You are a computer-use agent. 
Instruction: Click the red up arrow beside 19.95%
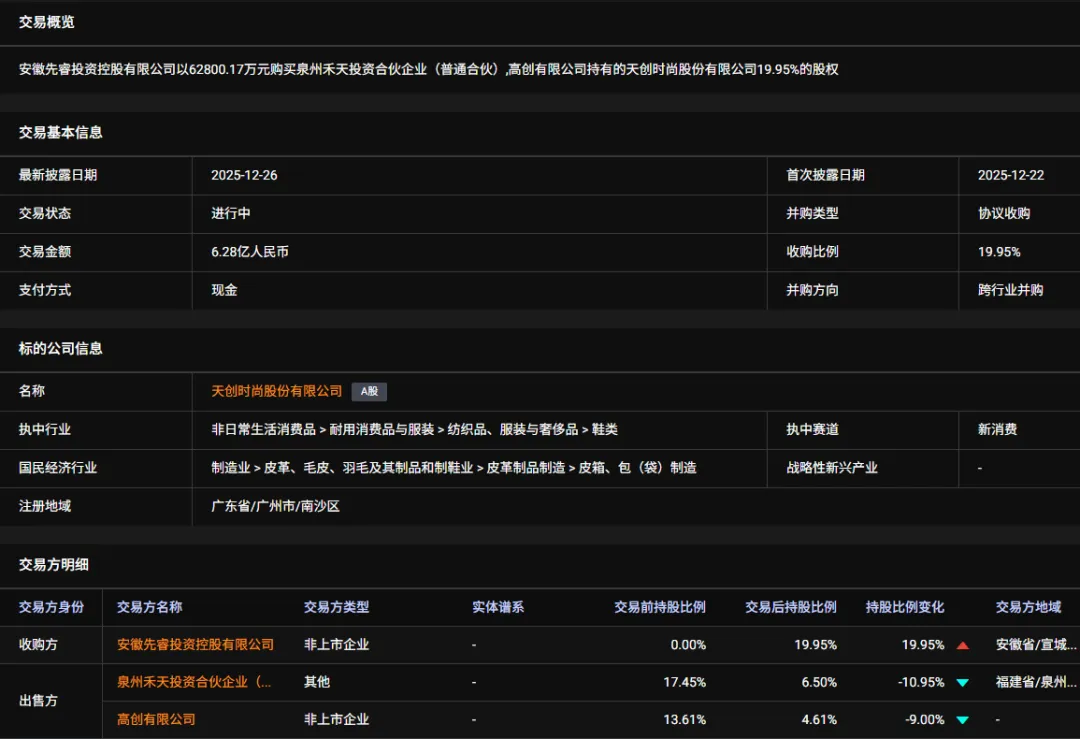click(x=963, y=645)
